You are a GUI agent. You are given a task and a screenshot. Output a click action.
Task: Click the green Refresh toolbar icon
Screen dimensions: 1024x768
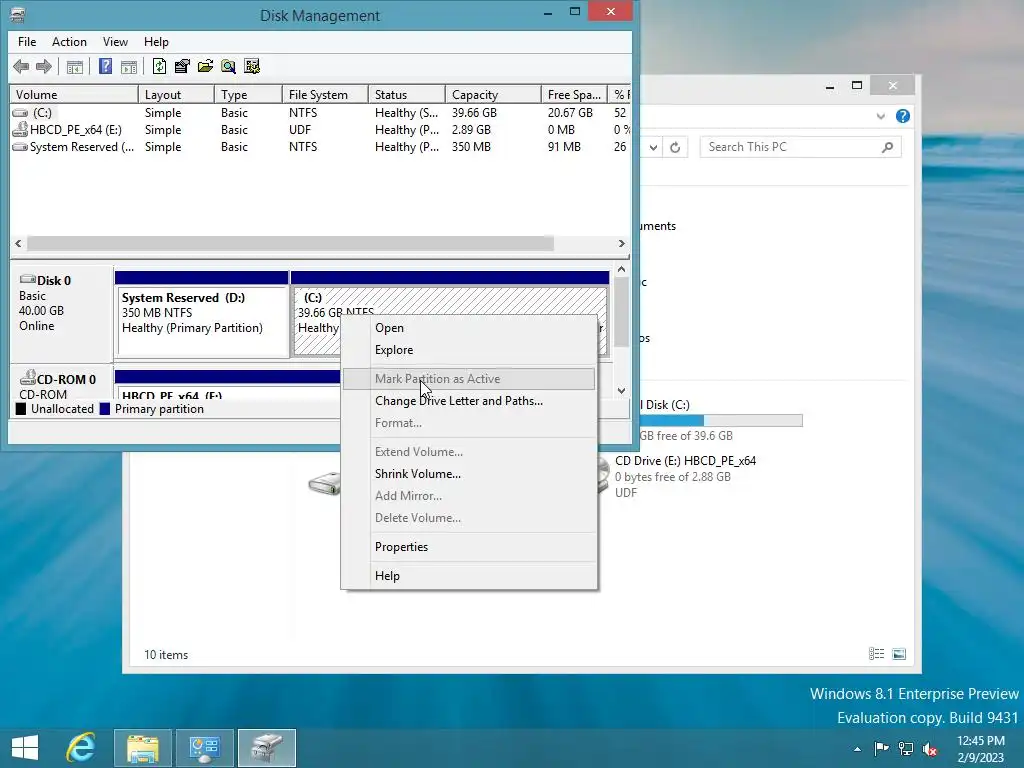[x=159, y=66]
